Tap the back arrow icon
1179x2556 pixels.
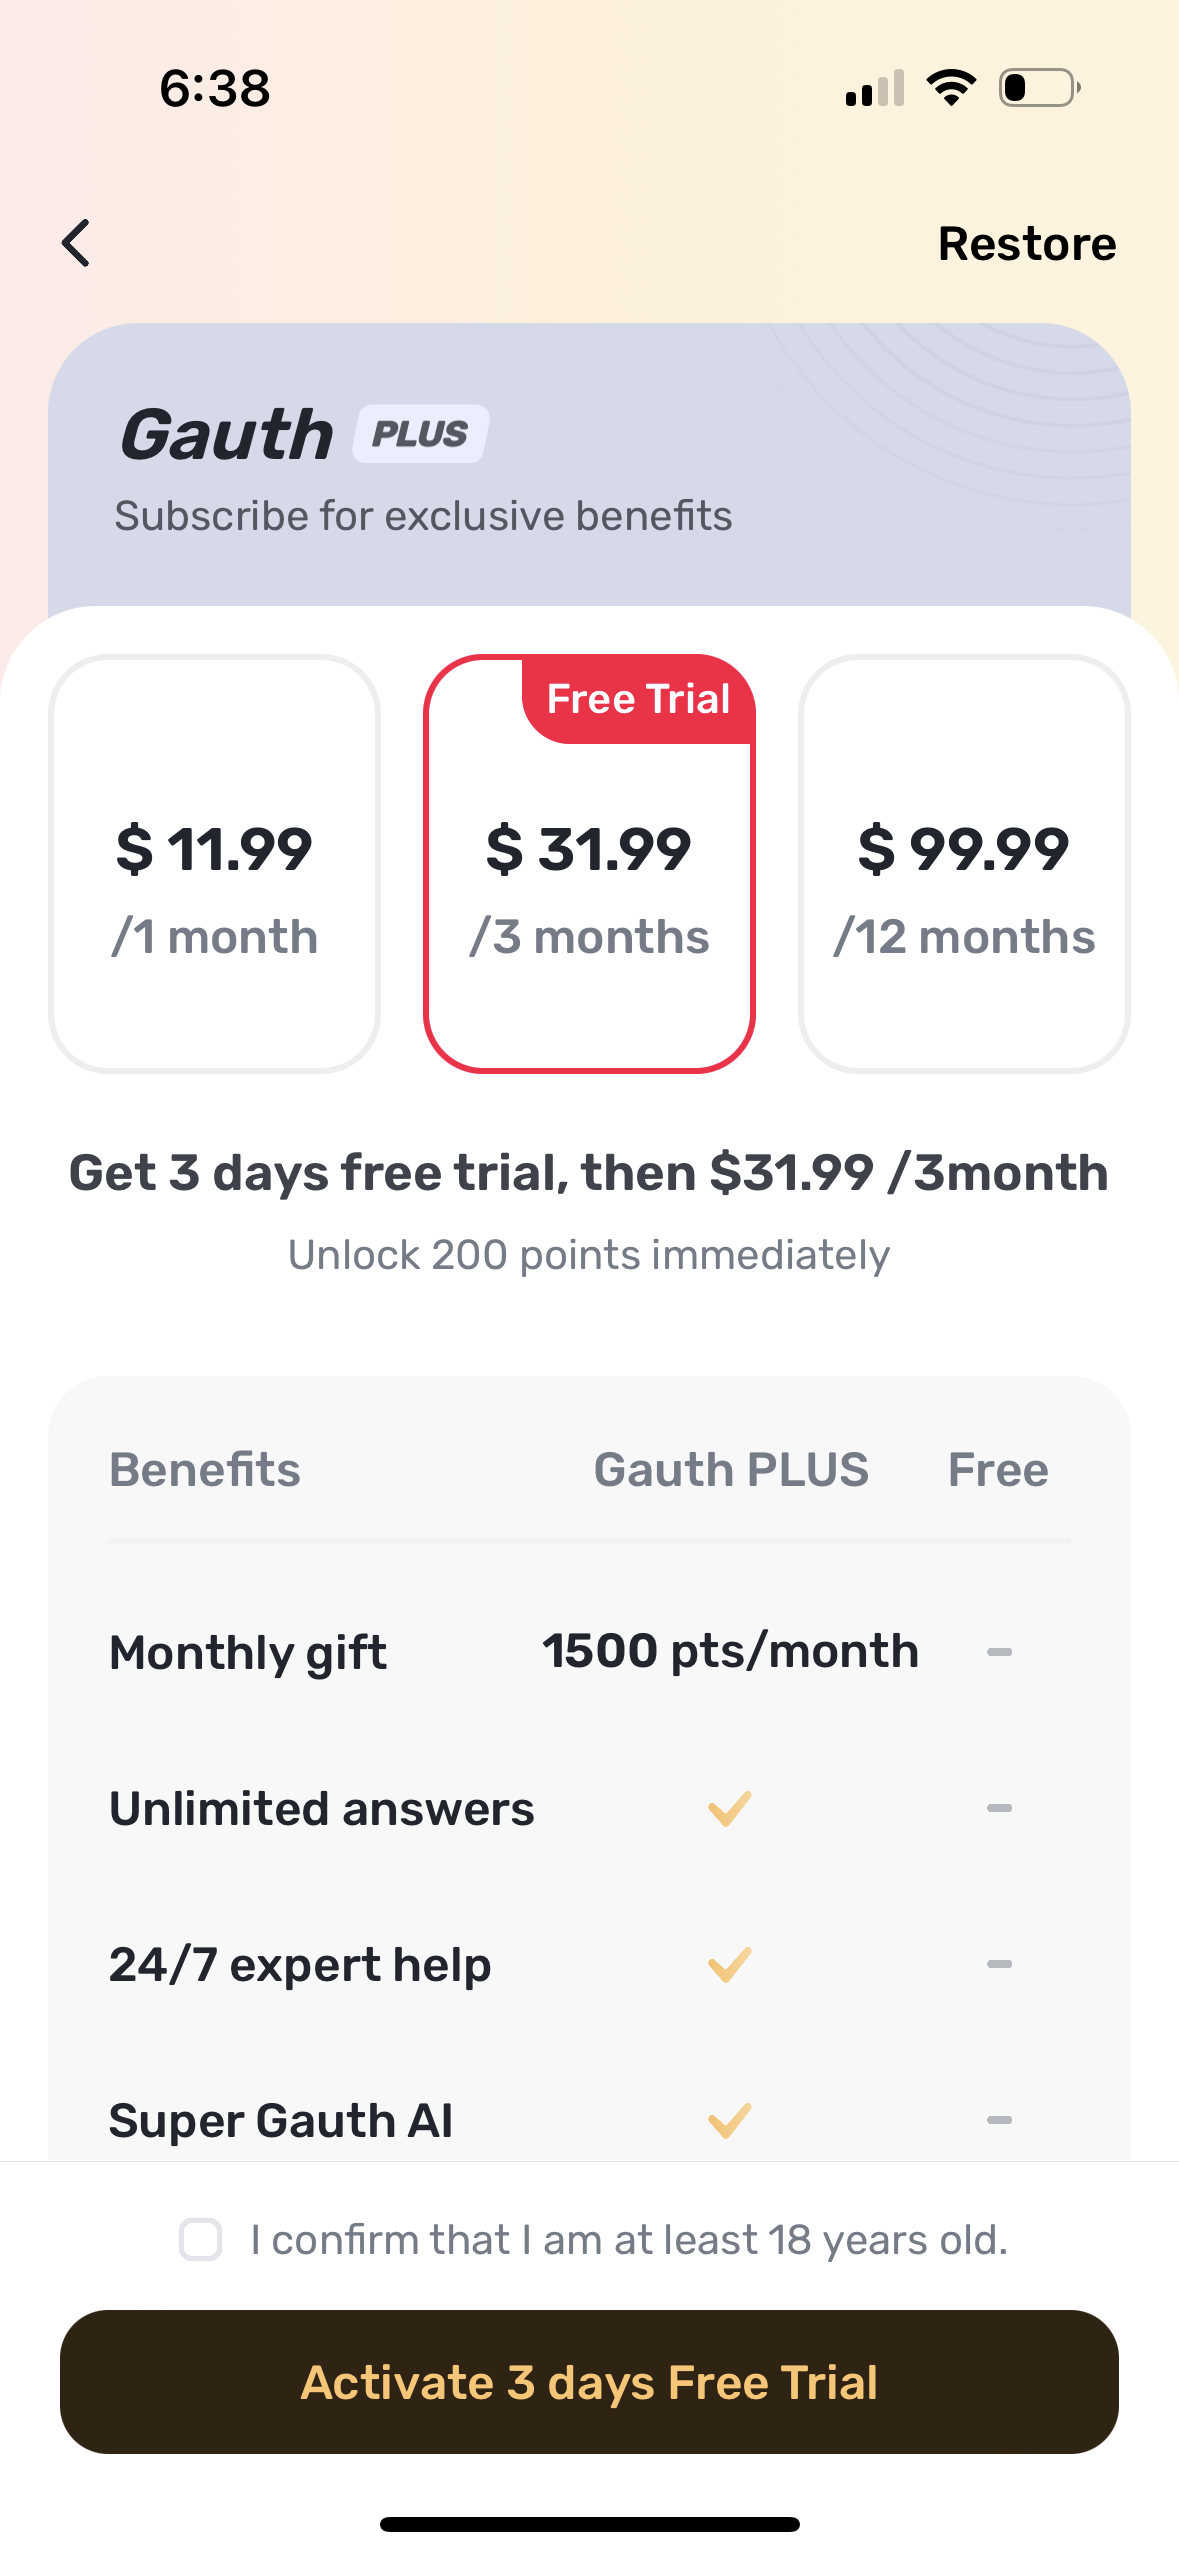click(76, 243)
